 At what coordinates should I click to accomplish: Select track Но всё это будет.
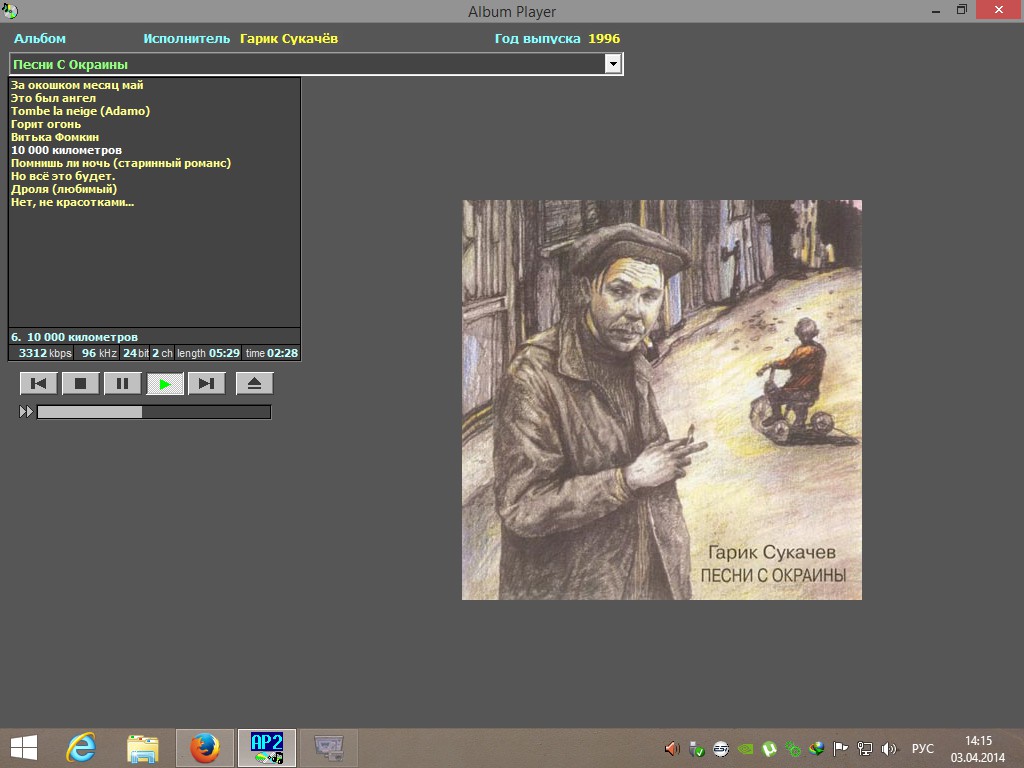[x=63, y=176]
